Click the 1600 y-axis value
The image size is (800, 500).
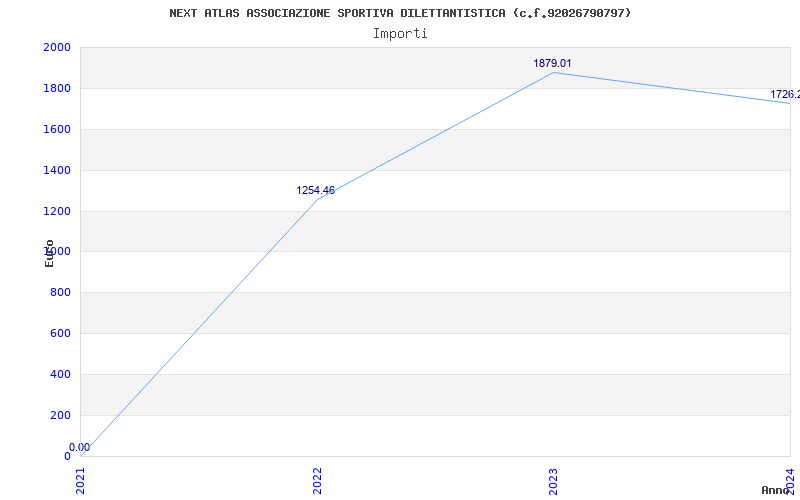(x=57, y=129)
